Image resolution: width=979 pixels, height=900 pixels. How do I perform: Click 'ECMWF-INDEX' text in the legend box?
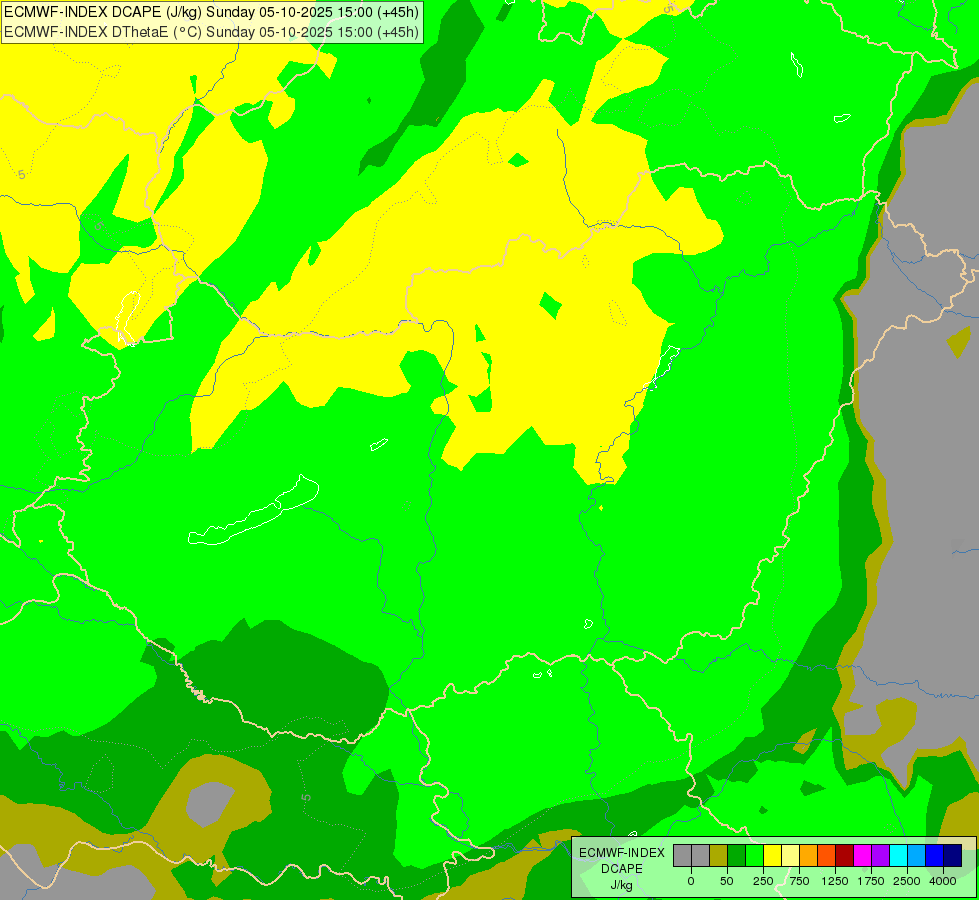click(x=622, y=853)
